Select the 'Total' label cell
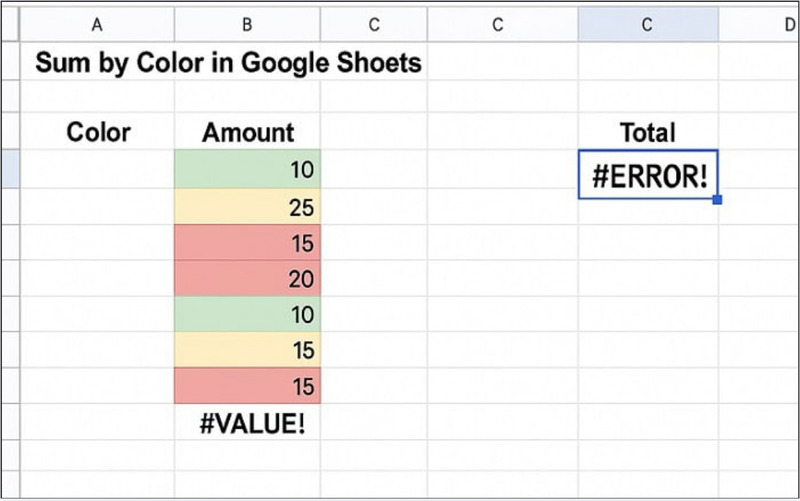This screenshot has width=800, height=501. click(x=647, y=132)
